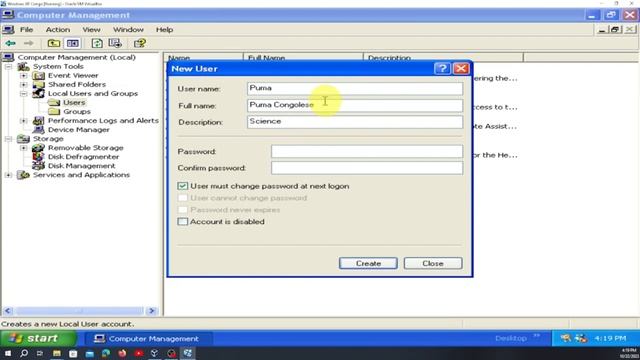
Task: Collapse the System Tools tree node
Action: [8, 67]
